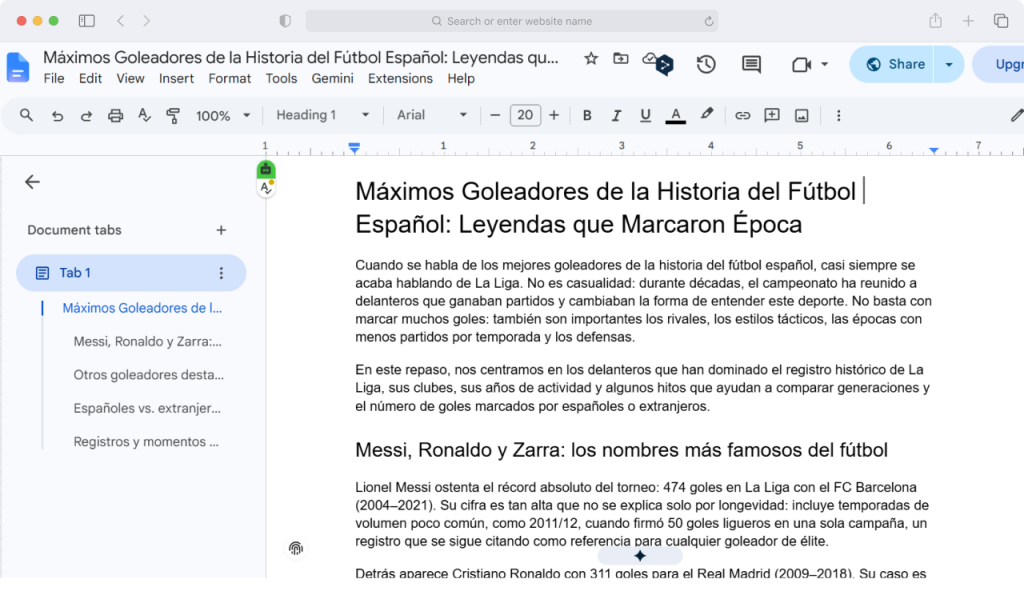Image resolution: width=1024 pixels, height=615 pixels.
Task: Click the browser address bar
Action: click(512, 21)
